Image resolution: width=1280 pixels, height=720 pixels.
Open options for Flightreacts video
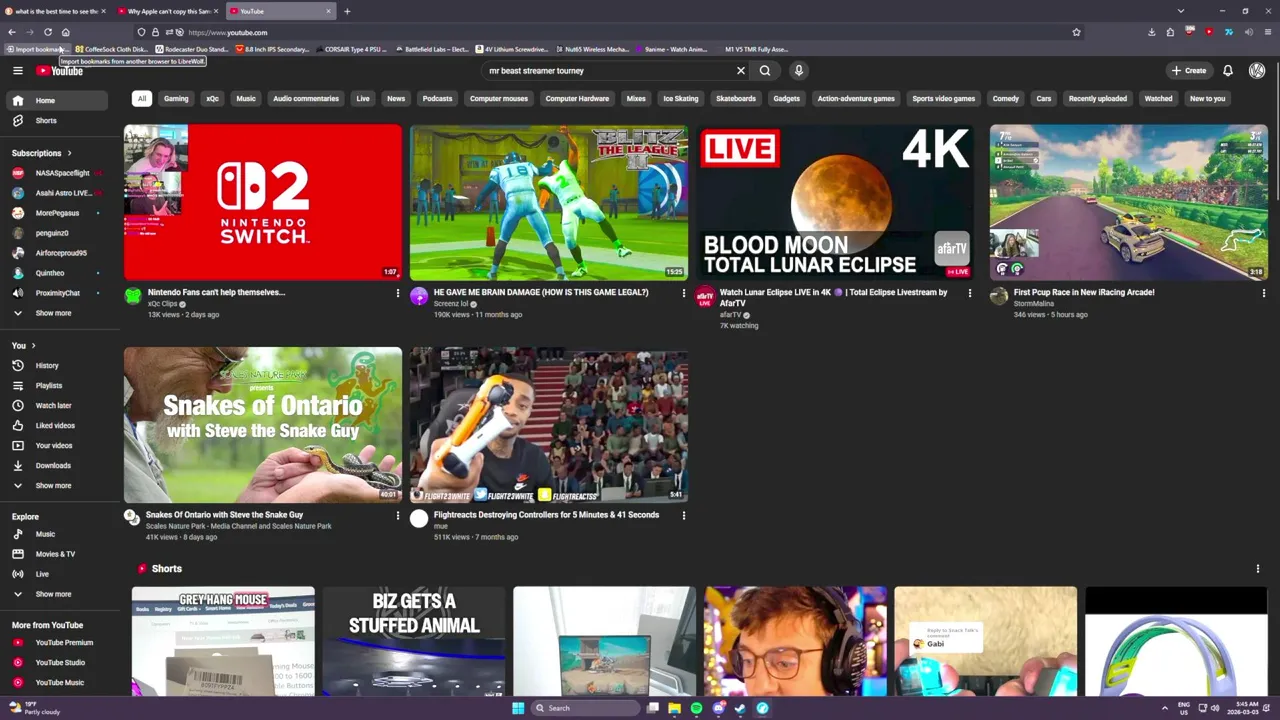click(684, 516)
